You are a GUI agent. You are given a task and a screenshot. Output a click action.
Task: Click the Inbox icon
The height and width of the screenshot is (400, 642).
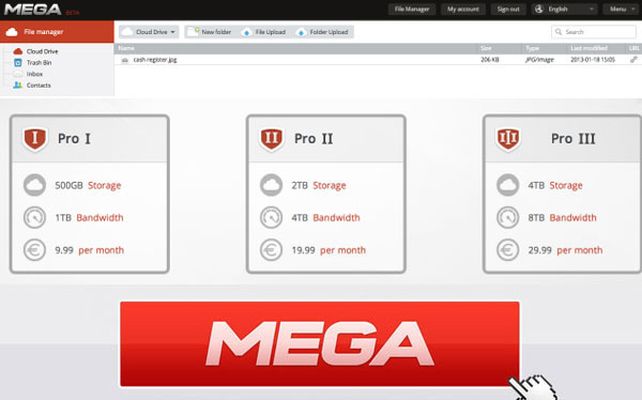click(x=18, y=74)
